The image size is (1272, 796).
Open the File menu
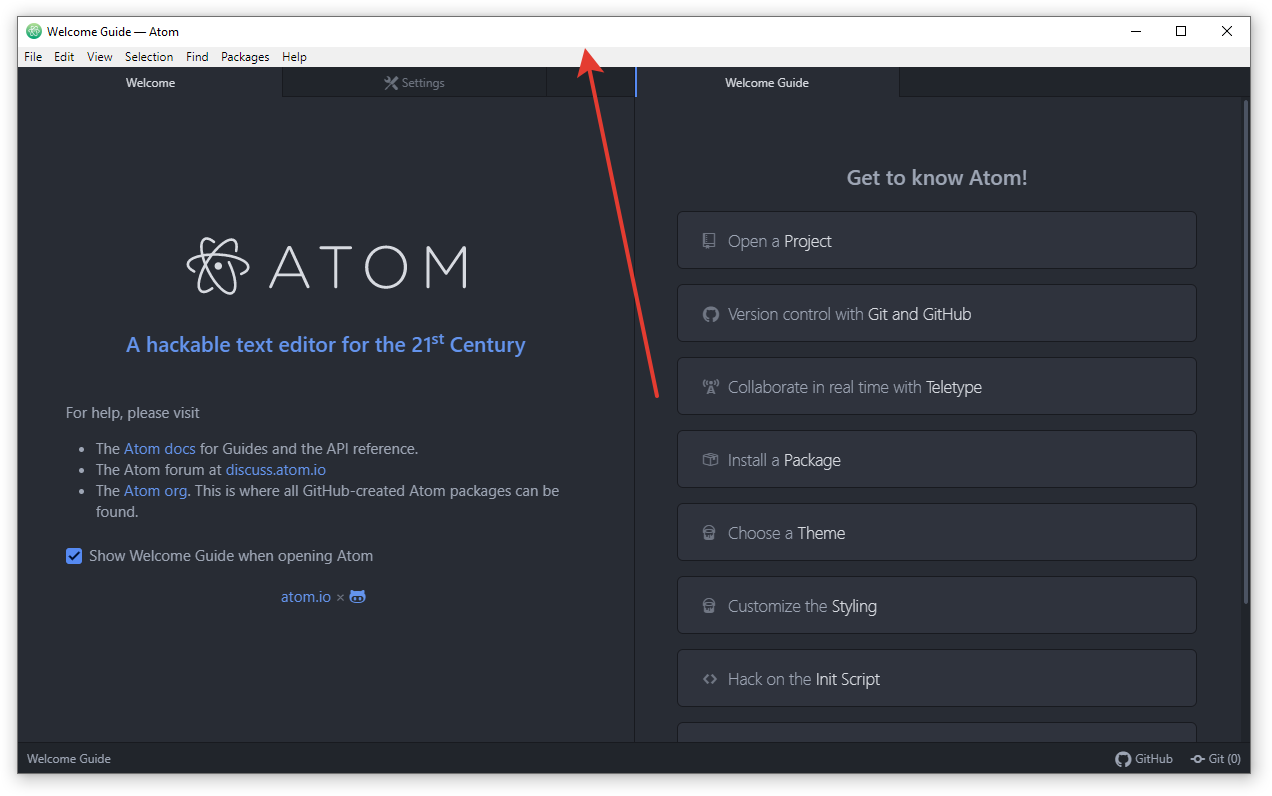pyautogui.click(x=33, y=57)
